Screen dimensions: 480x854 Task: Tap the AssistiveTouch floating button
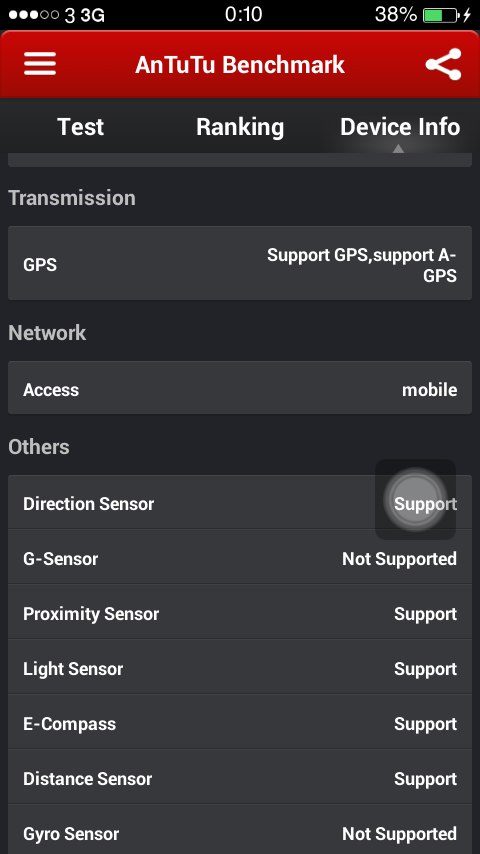coord(415,499)
